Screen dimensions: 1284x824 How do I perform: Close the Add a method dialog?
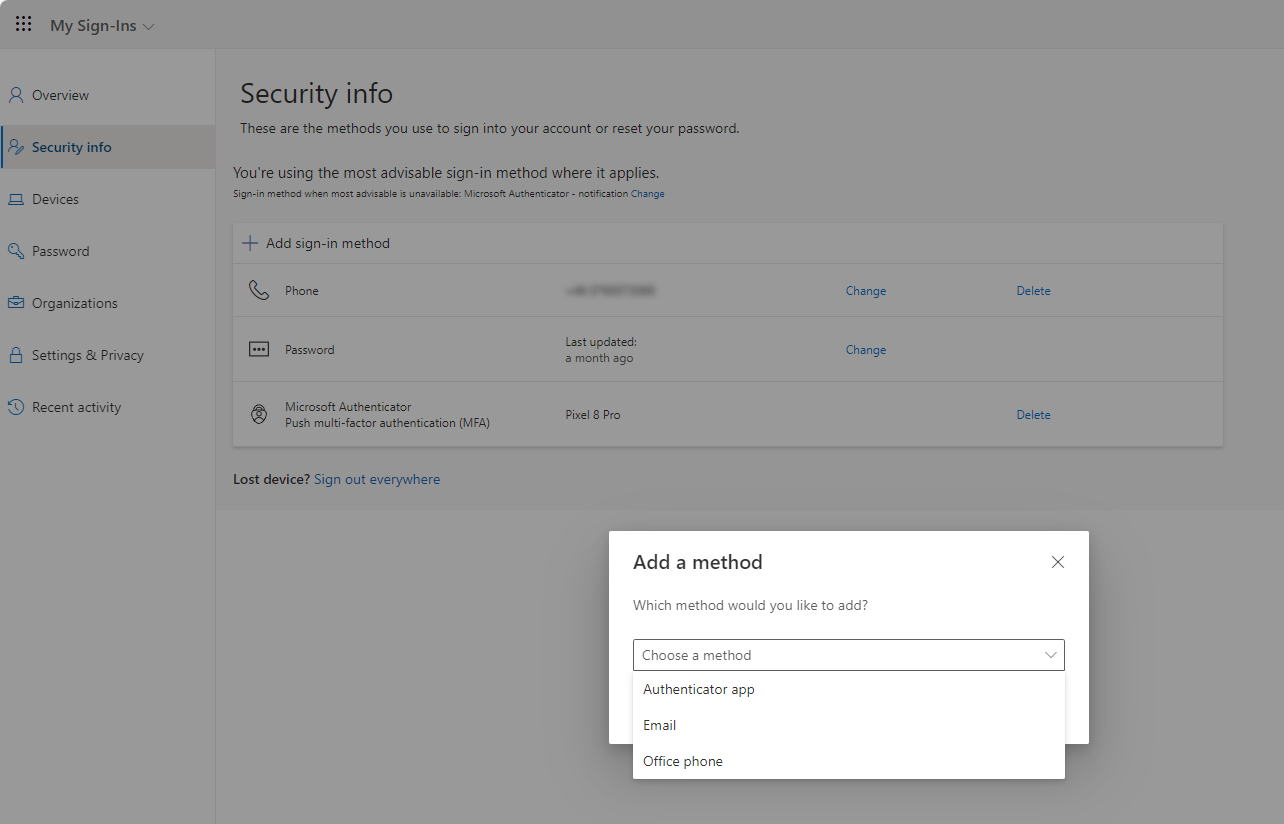1058,562
